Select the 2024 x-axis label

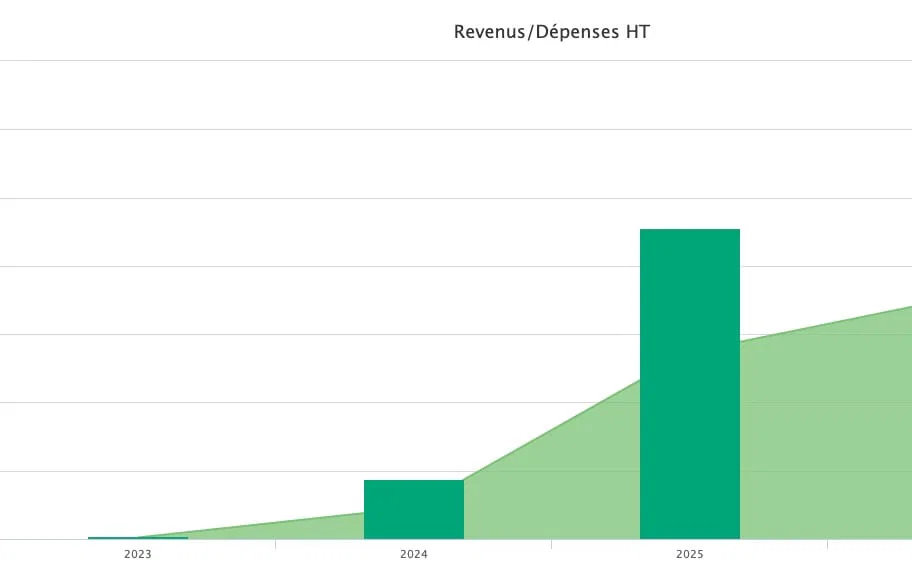(x=413, y=554)
